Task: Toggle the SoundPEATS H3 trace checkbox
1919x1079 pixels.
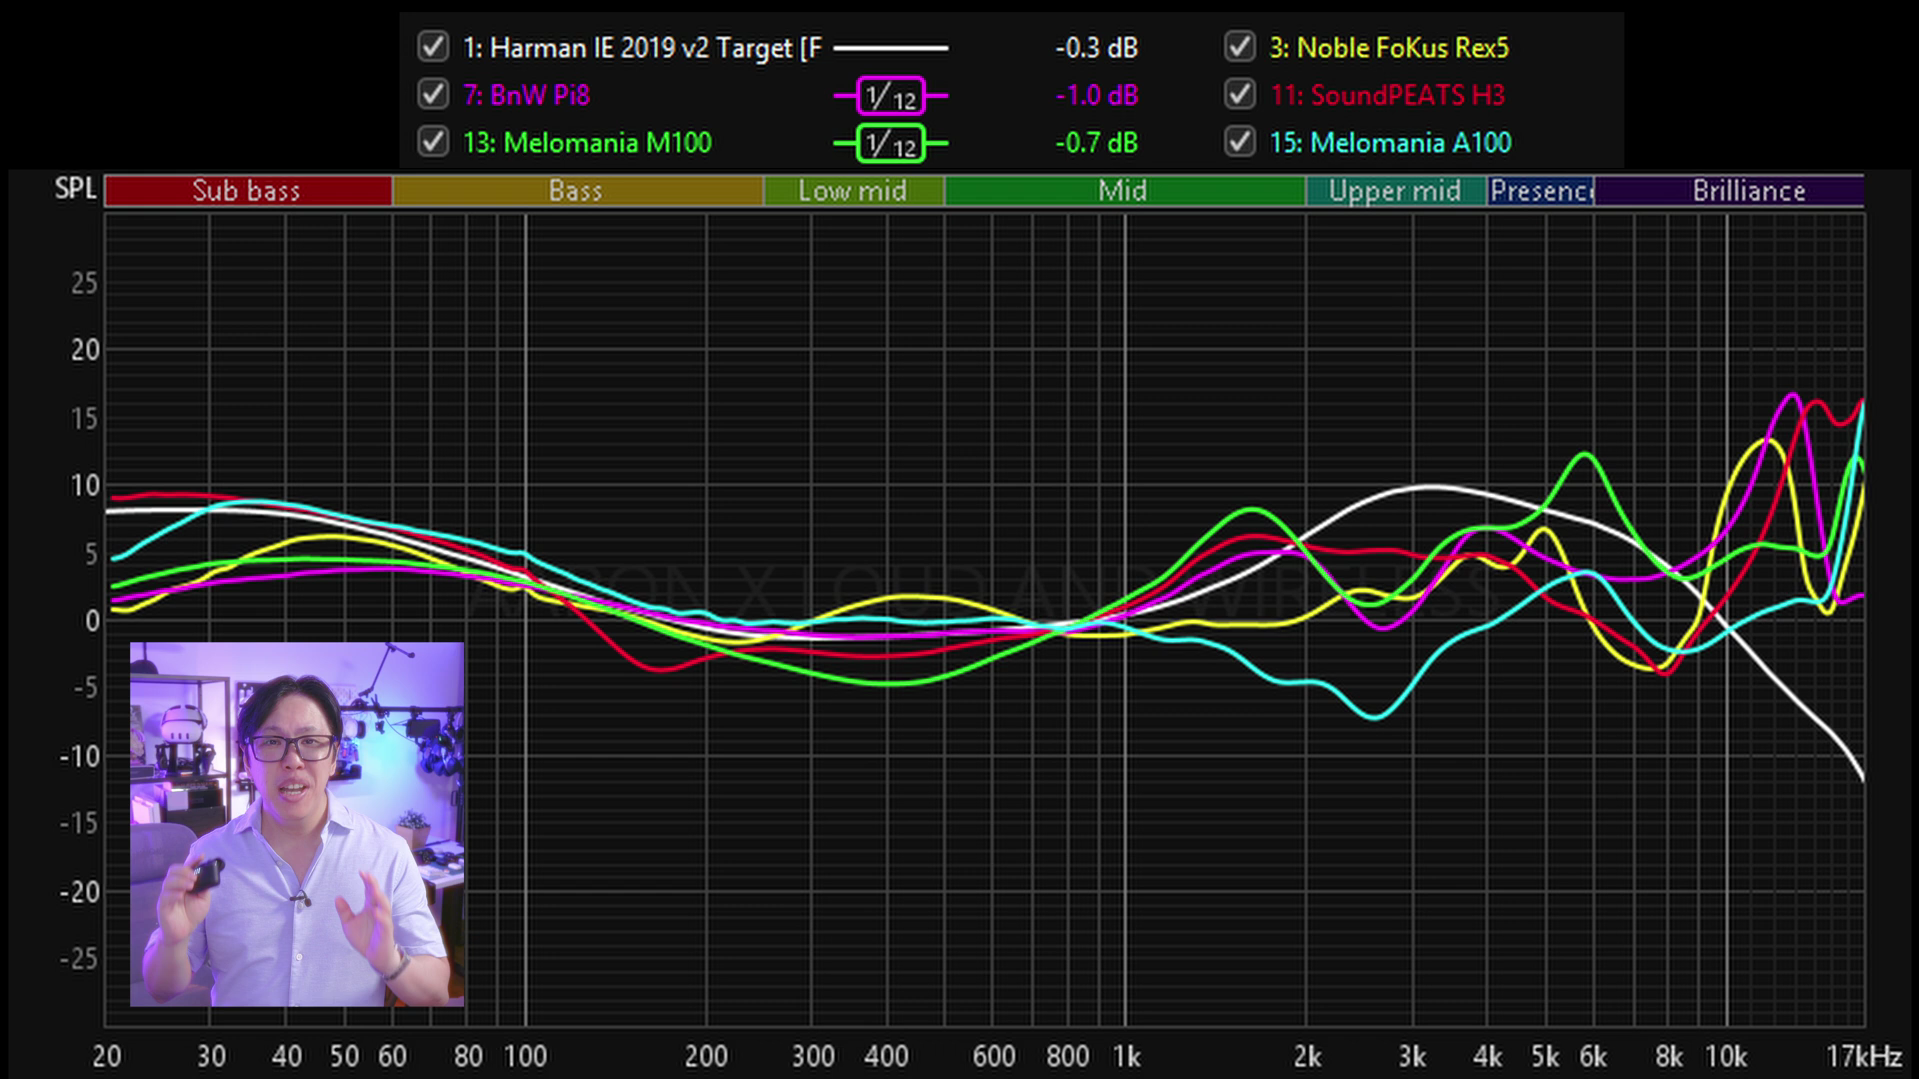Action: [1240, 94]
